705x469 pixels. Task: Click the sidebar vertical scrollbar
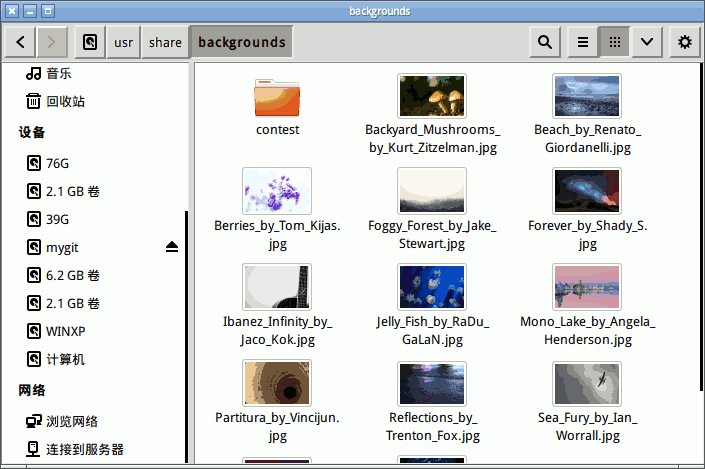(186, 336)
